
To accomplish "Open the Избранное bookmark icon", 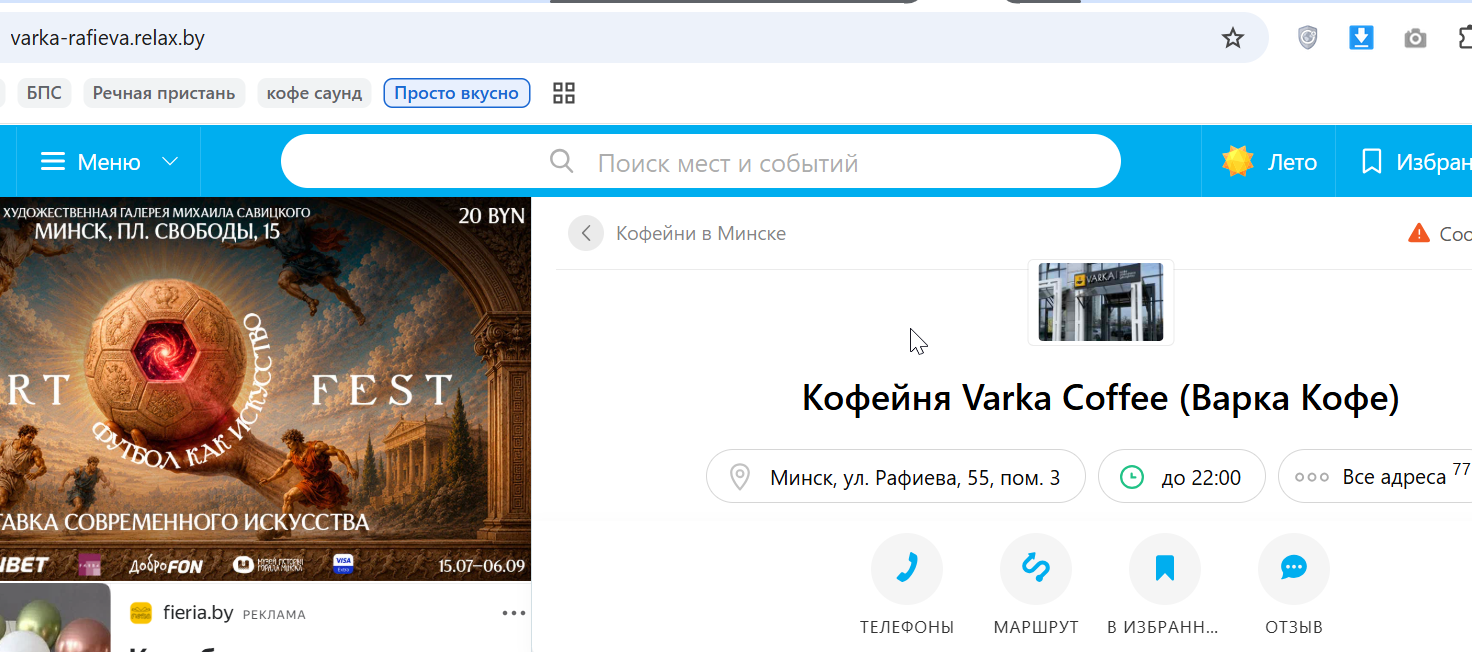I will click(1372, 162).
